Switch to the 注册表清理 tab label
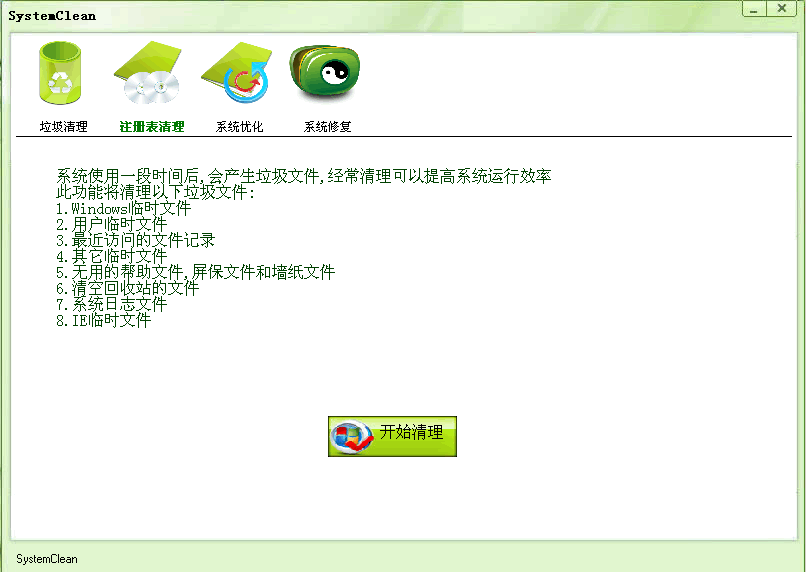Screen dimensions: 806x572 point(152,126)
